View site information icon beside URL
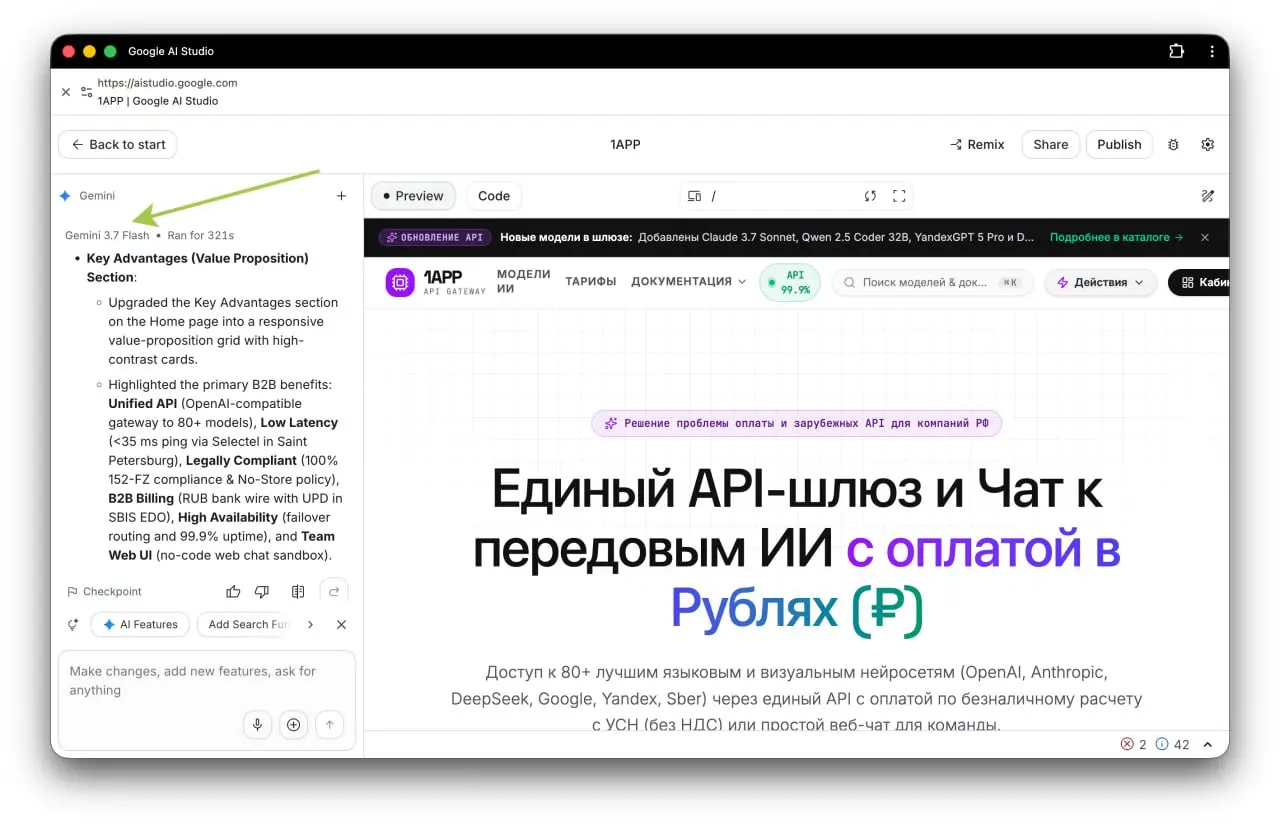The image size is (1280, 825). coord(87,92)
